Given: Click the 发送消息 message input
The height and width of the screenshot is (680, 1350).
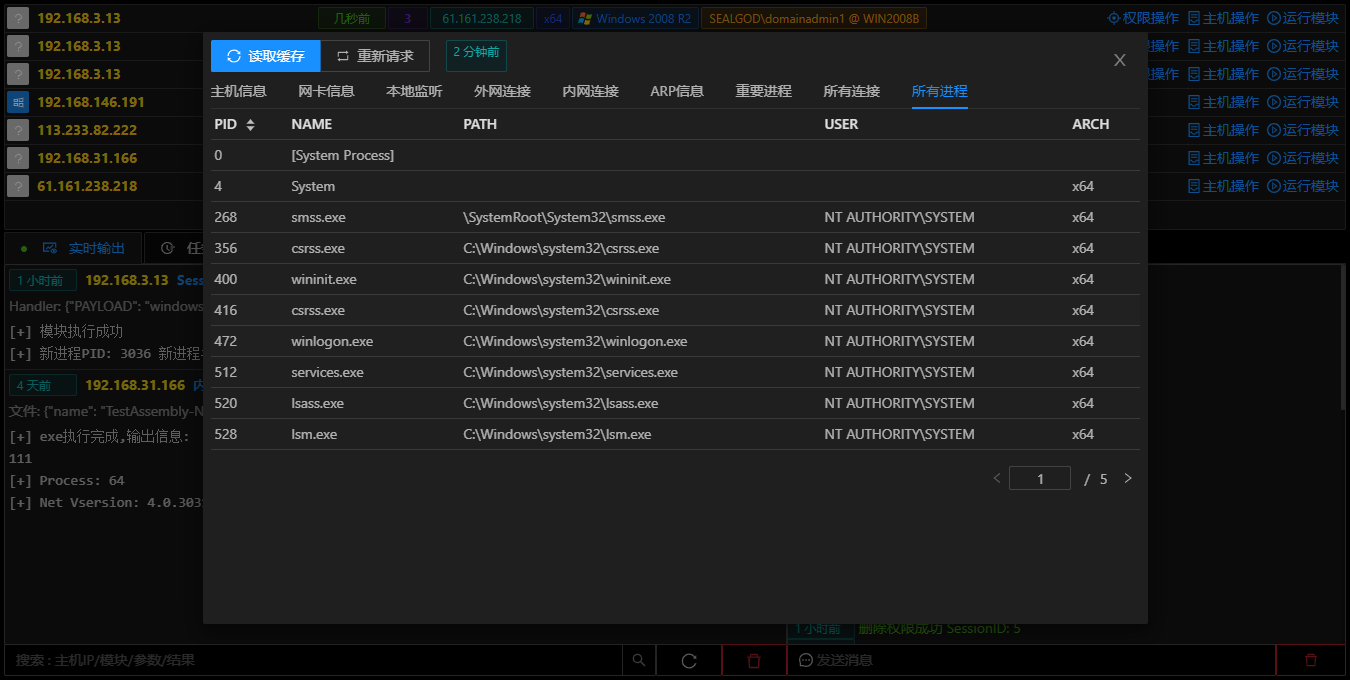Looking at the screenshot, I should [1032, 660].
